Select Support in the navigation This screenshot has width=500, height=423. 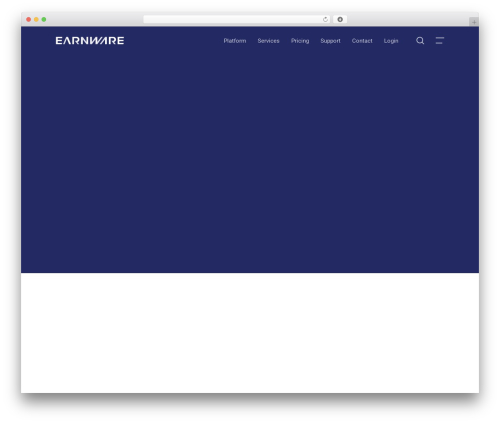330,41
